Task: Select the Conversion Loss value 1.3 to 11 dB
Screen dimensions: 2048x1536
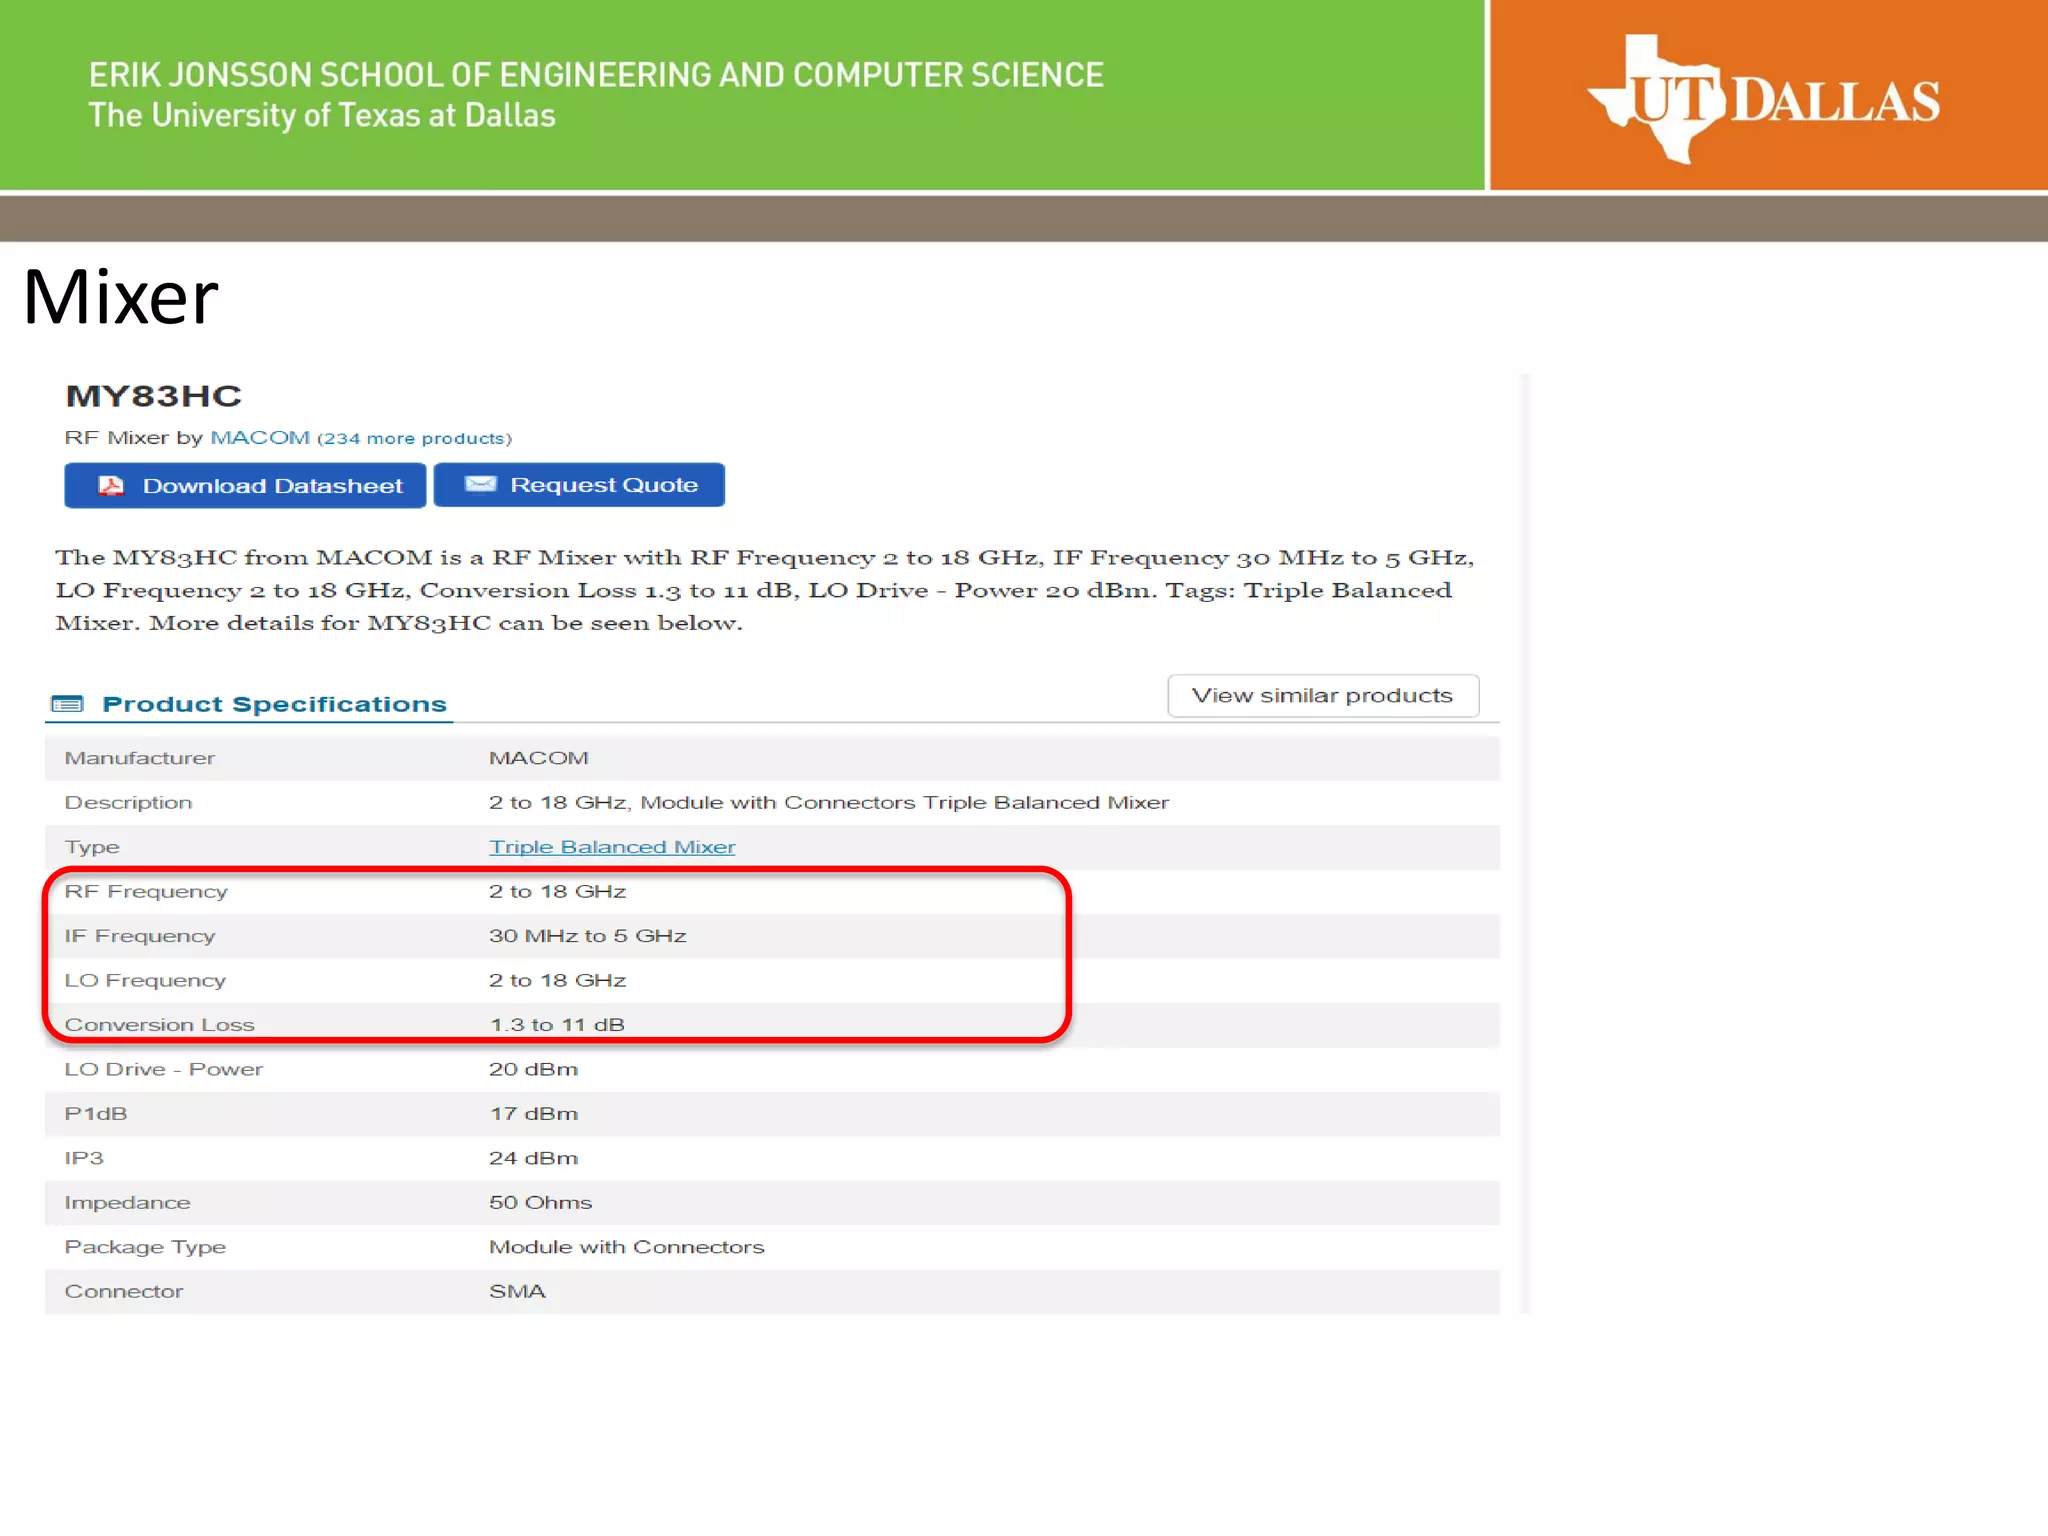Action: [x=557, y=1025]
